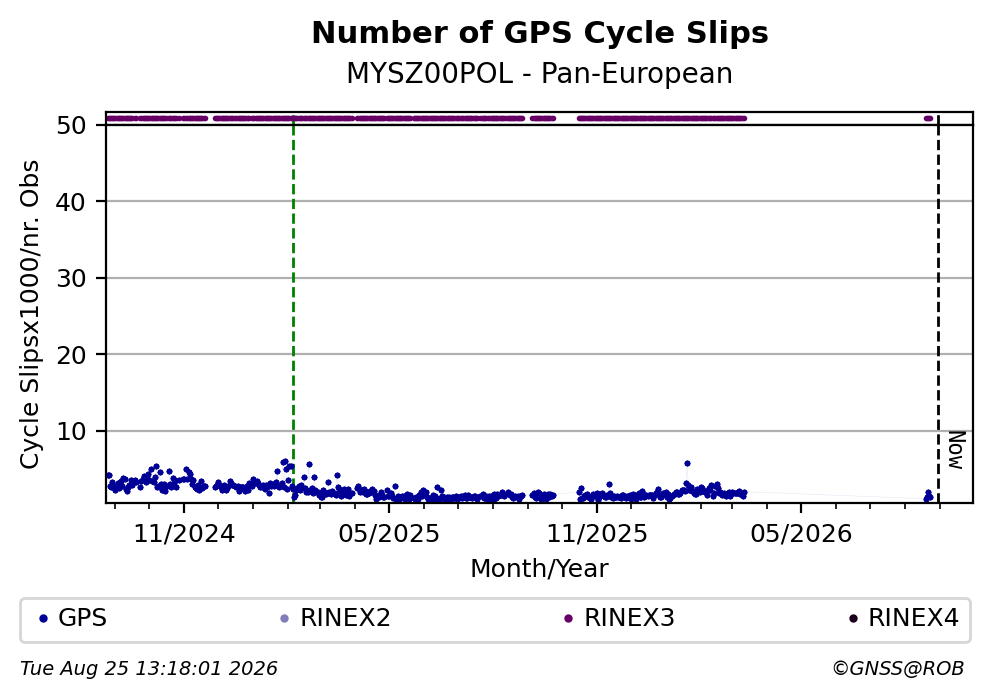Click the chart title 'Number of GPS Cycle Slips'
Screen dimensions: 993x699
pyautogui.click(x=540, y=33)
